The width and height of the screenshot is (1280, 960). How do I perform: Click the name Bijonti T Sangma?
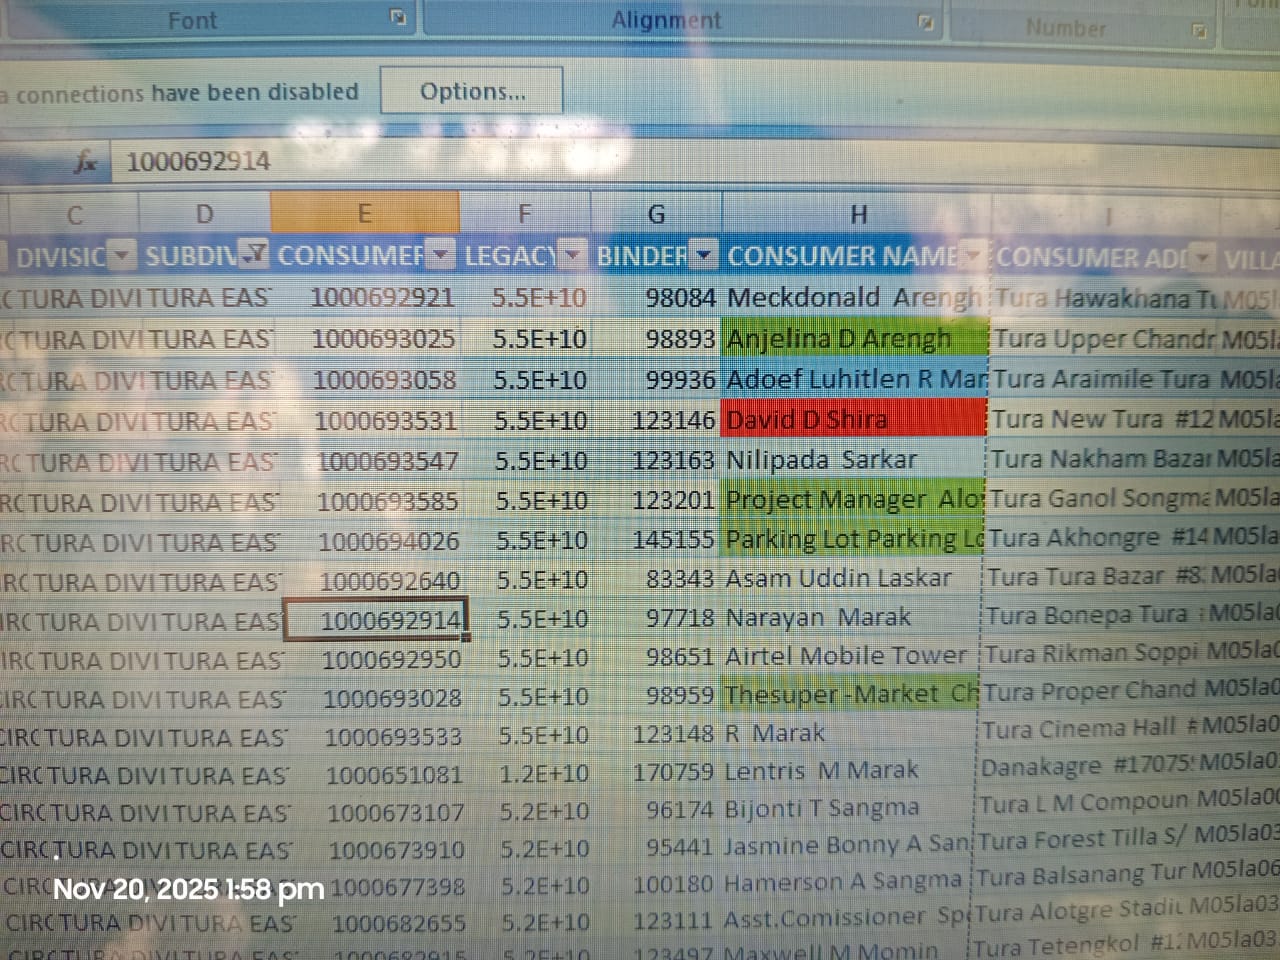[x=847, y=807]
